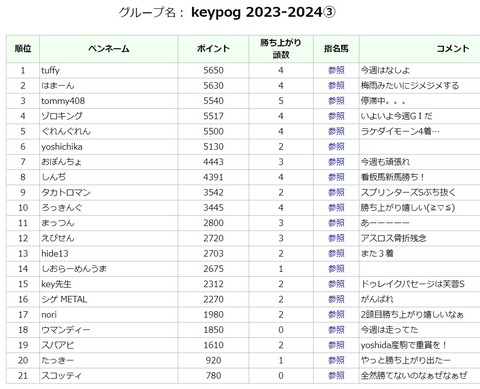Click the points value 5540
The image size is (480, 389).
pos(213,101)
